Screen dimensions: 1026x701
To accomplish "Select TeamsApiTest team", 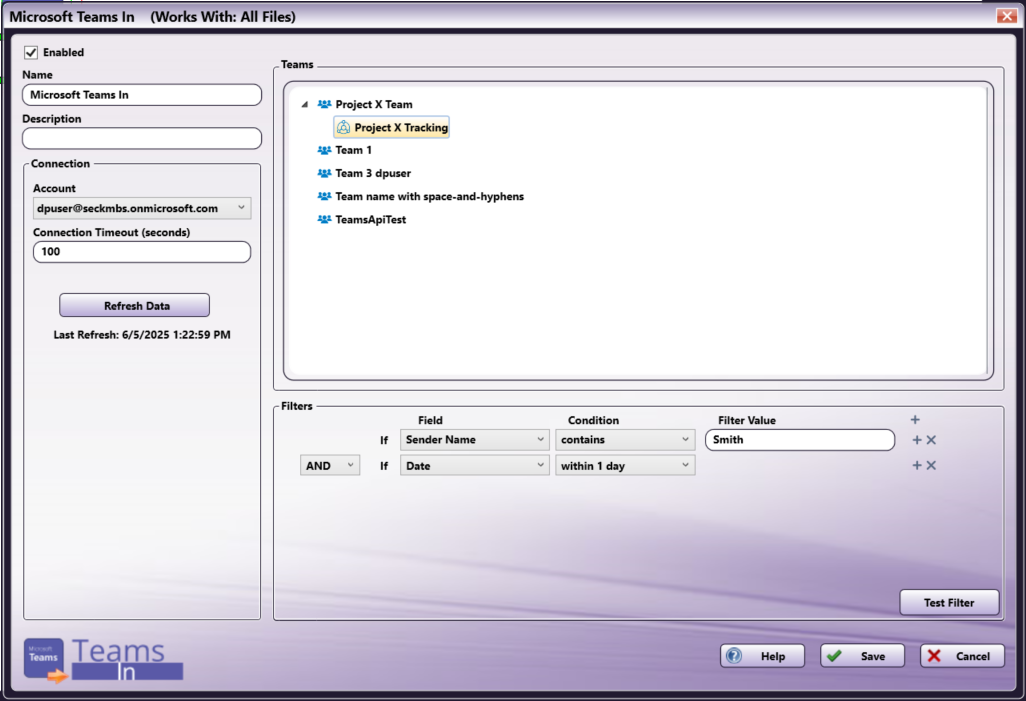I will click(x=370, y=220).
